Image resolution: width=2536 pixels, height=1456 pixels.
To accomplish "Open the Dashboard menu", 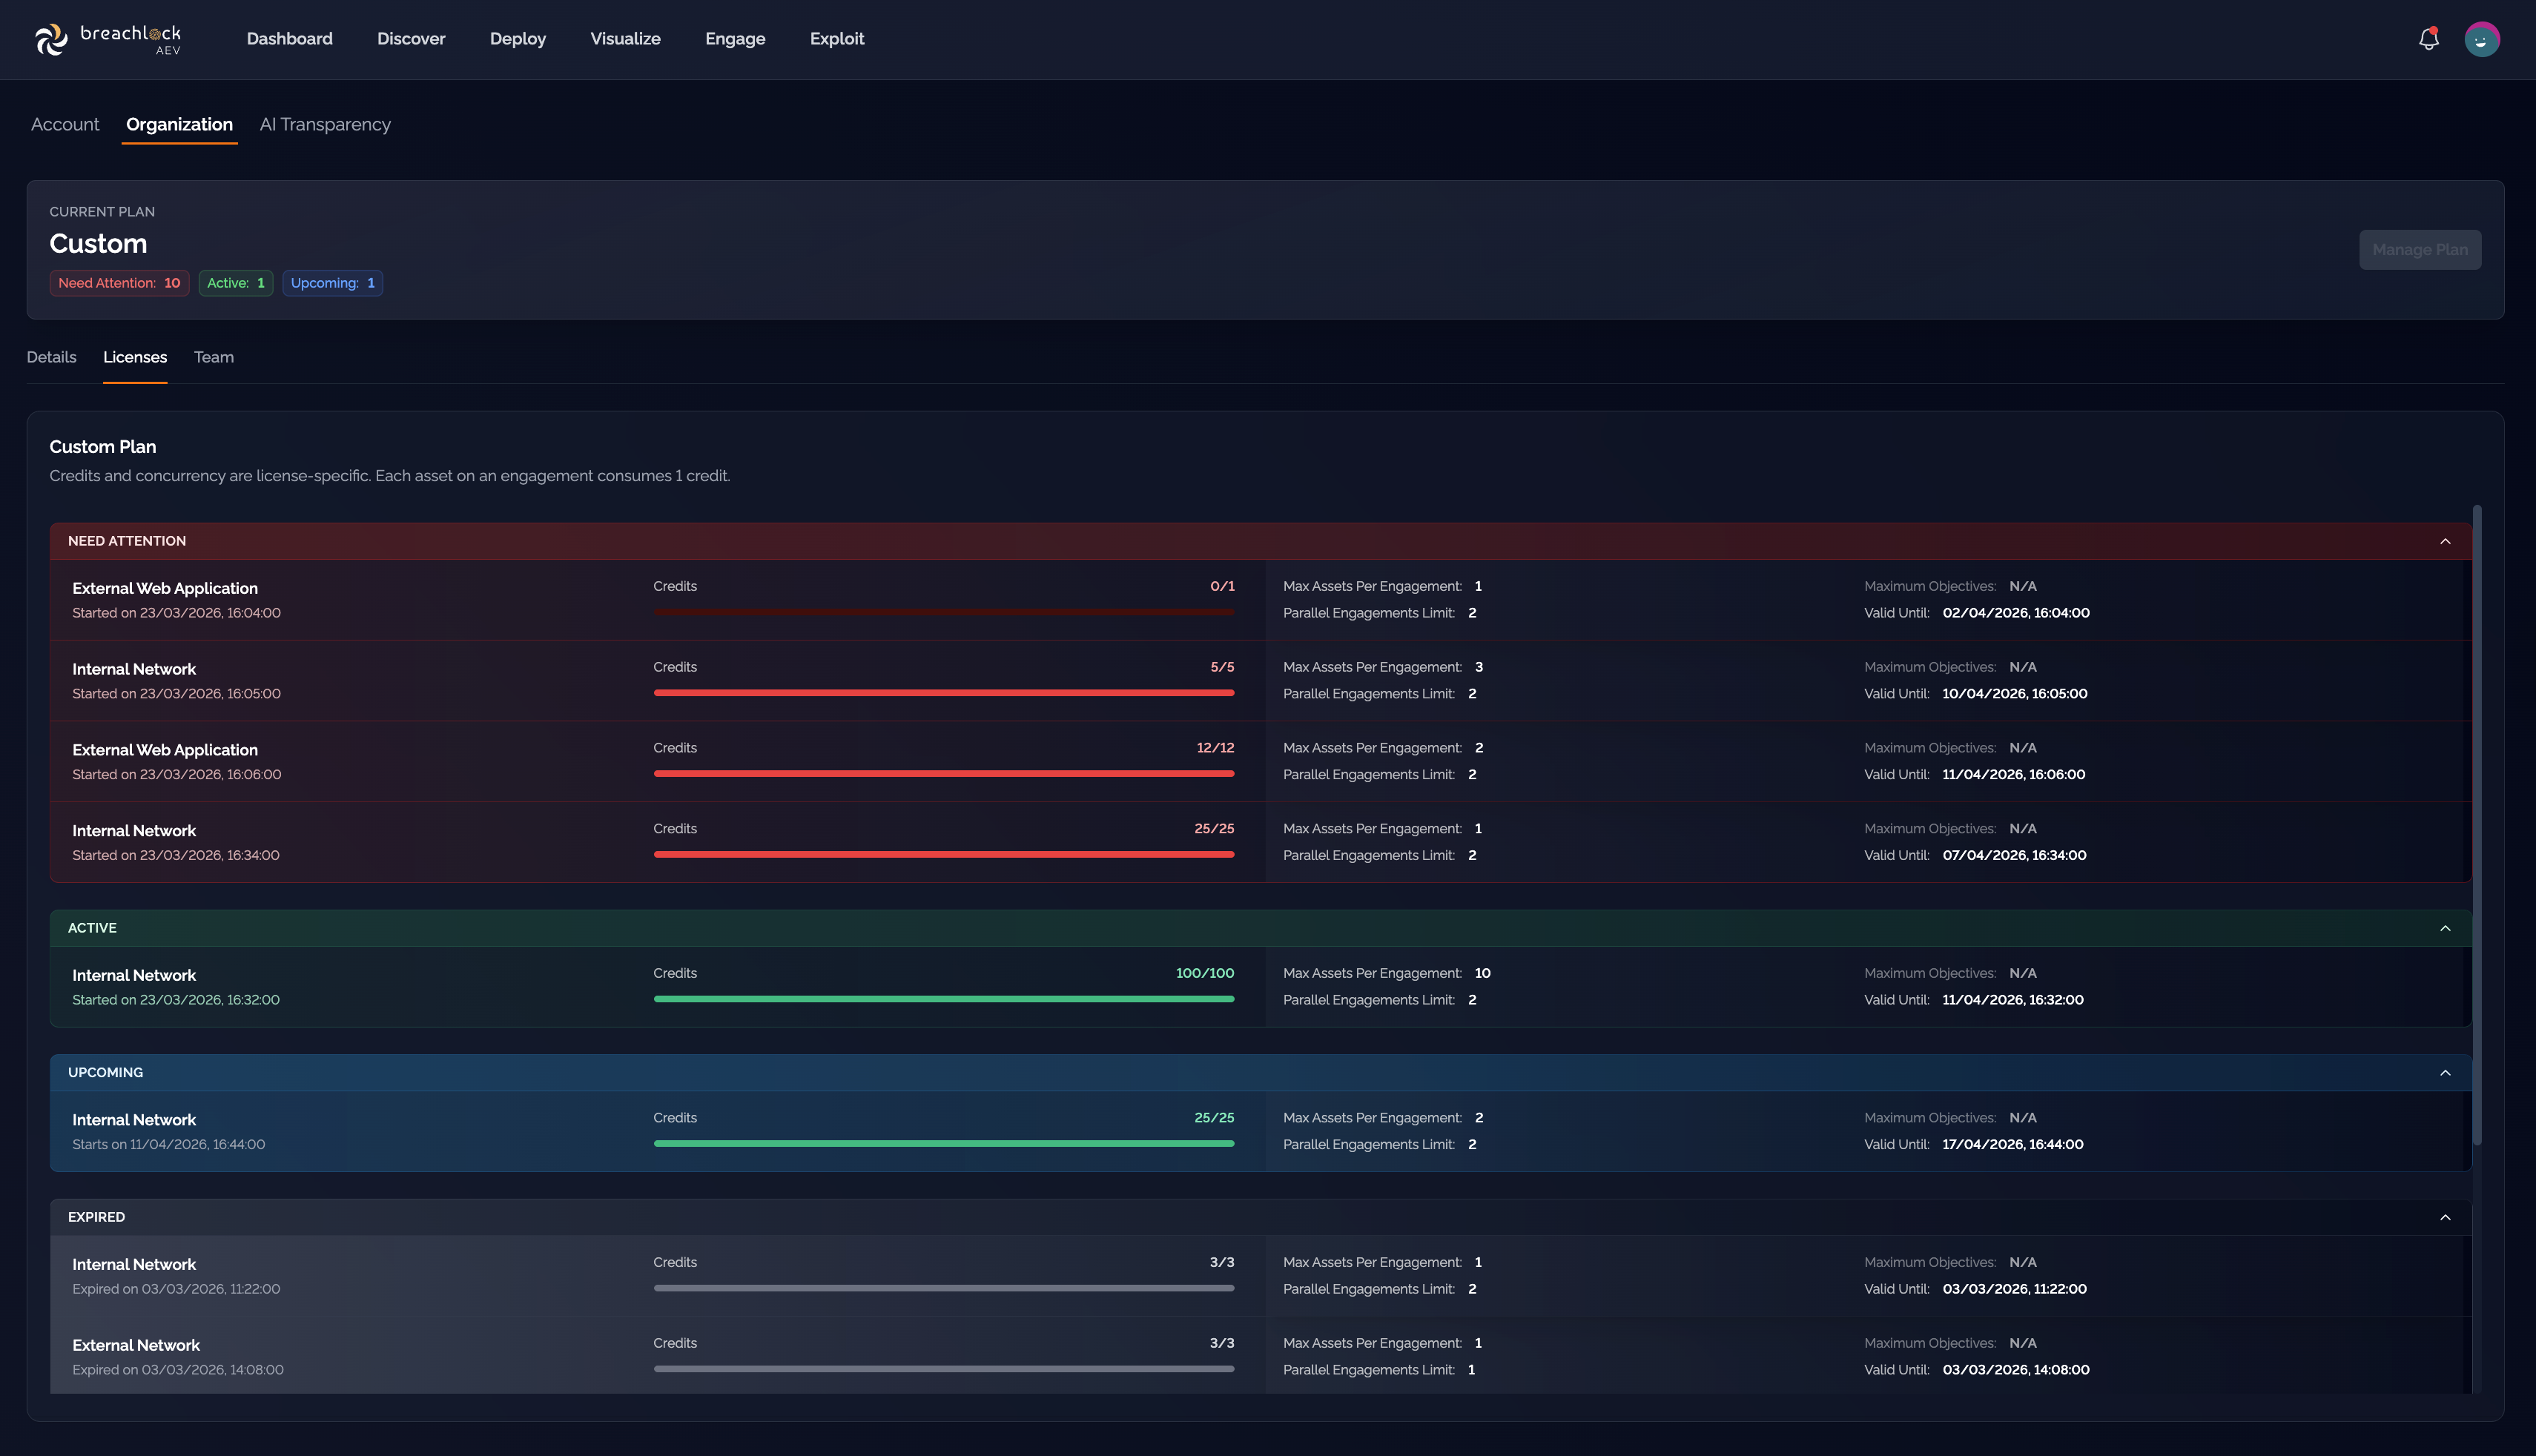I will (x=290, y=39).
